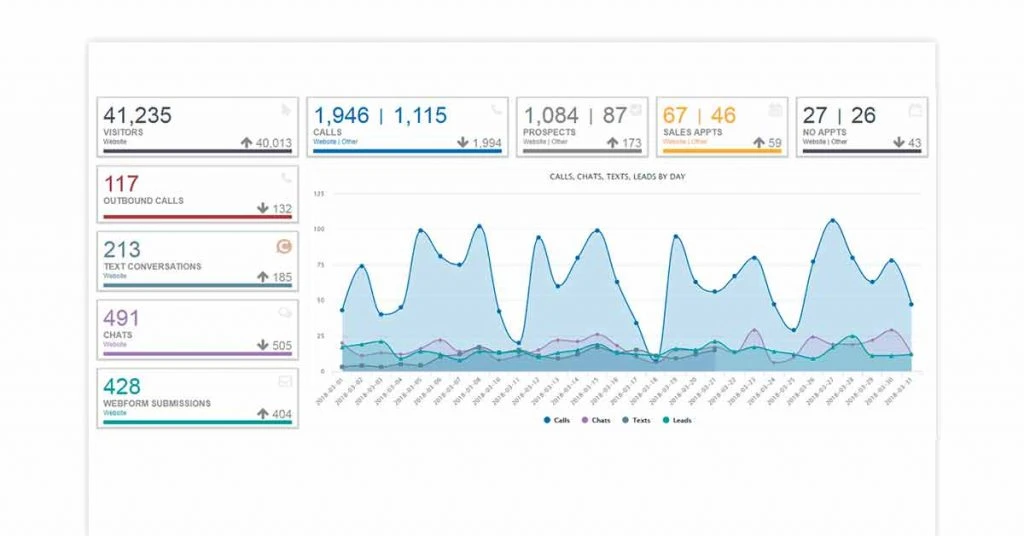Click the cursor icon in Visitors card
Viewport: 1024px width, 536px height.
point(285,110)
